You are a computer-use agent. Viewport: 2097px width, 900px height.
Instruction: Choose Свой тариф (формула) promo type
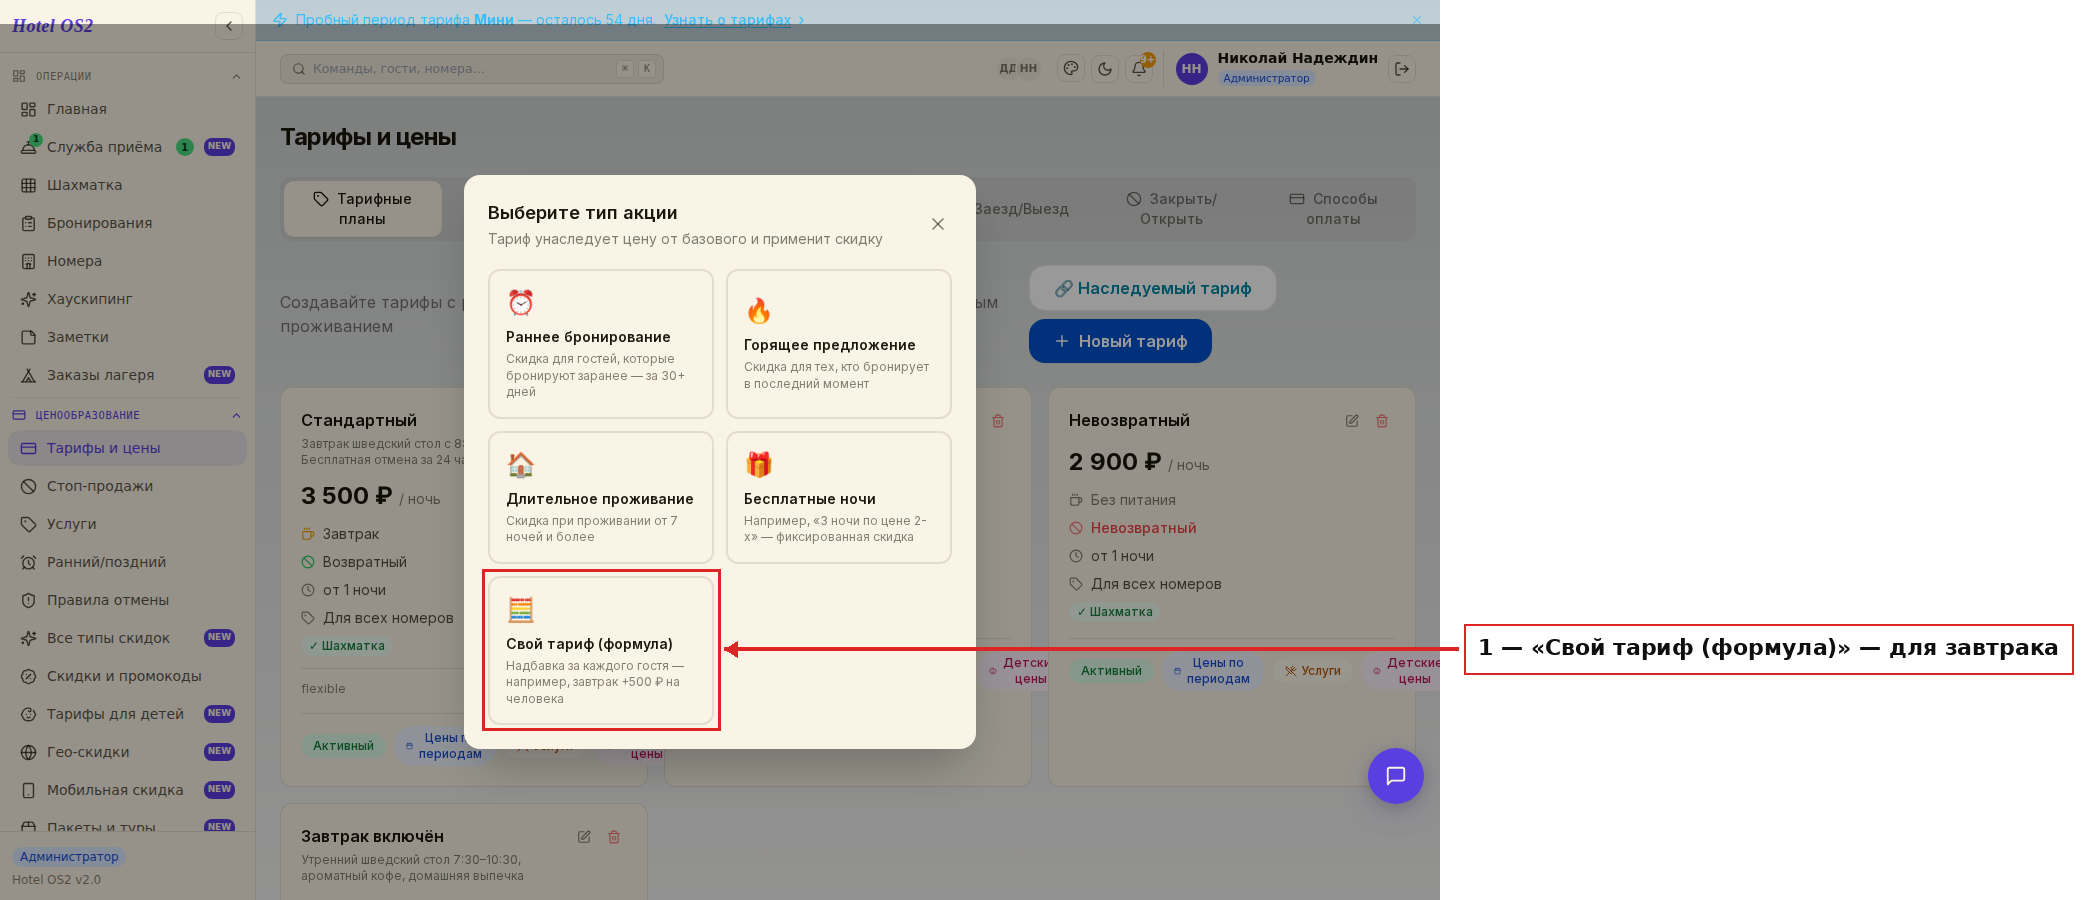601,651
